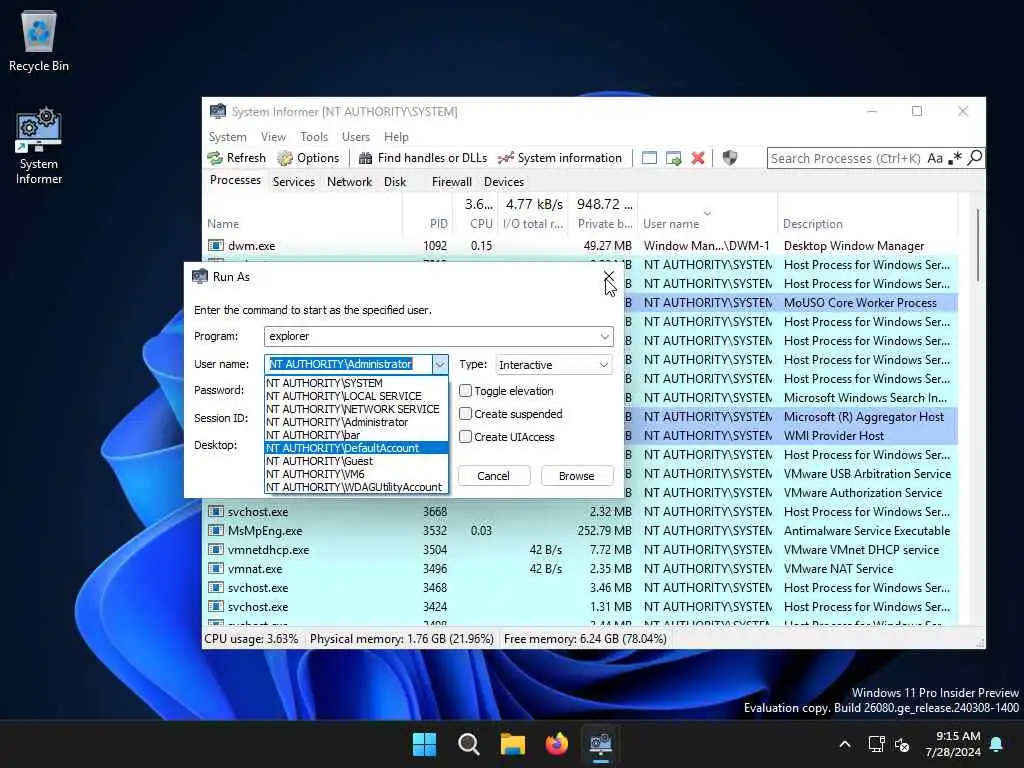The height and width of the screenshot is (768, 1024).
Task: Click the vmnetdhcp.exe process icon
Action: [216, 549]
